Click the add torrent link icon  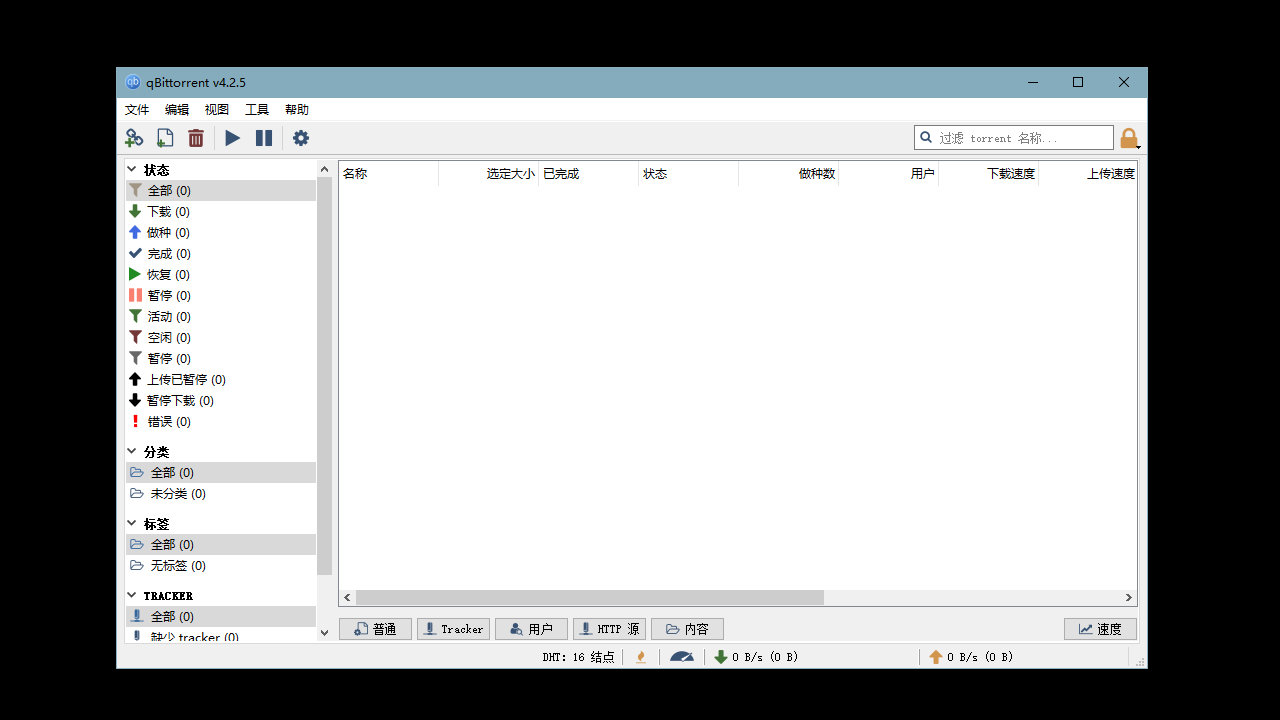(x=134, y=138)
